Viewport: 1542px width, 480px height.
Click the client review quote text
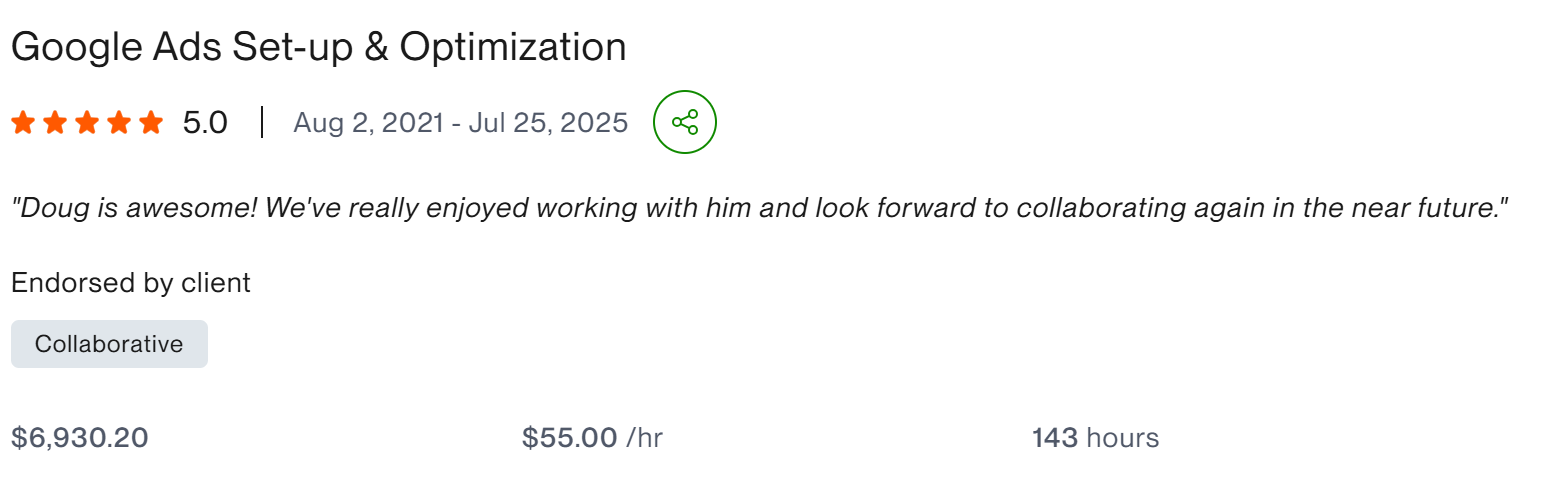coord(759,209)
